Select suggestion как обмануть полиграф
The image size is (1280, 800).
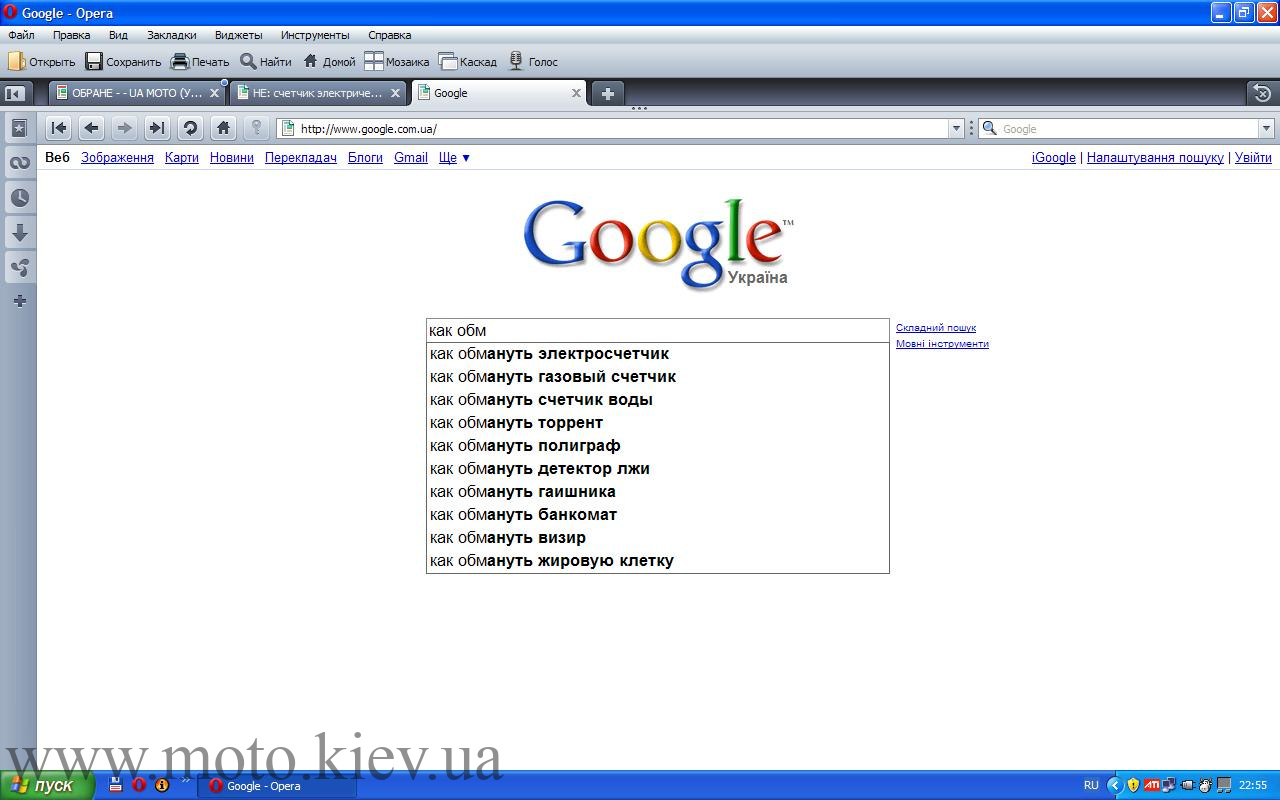click(657, 446)
